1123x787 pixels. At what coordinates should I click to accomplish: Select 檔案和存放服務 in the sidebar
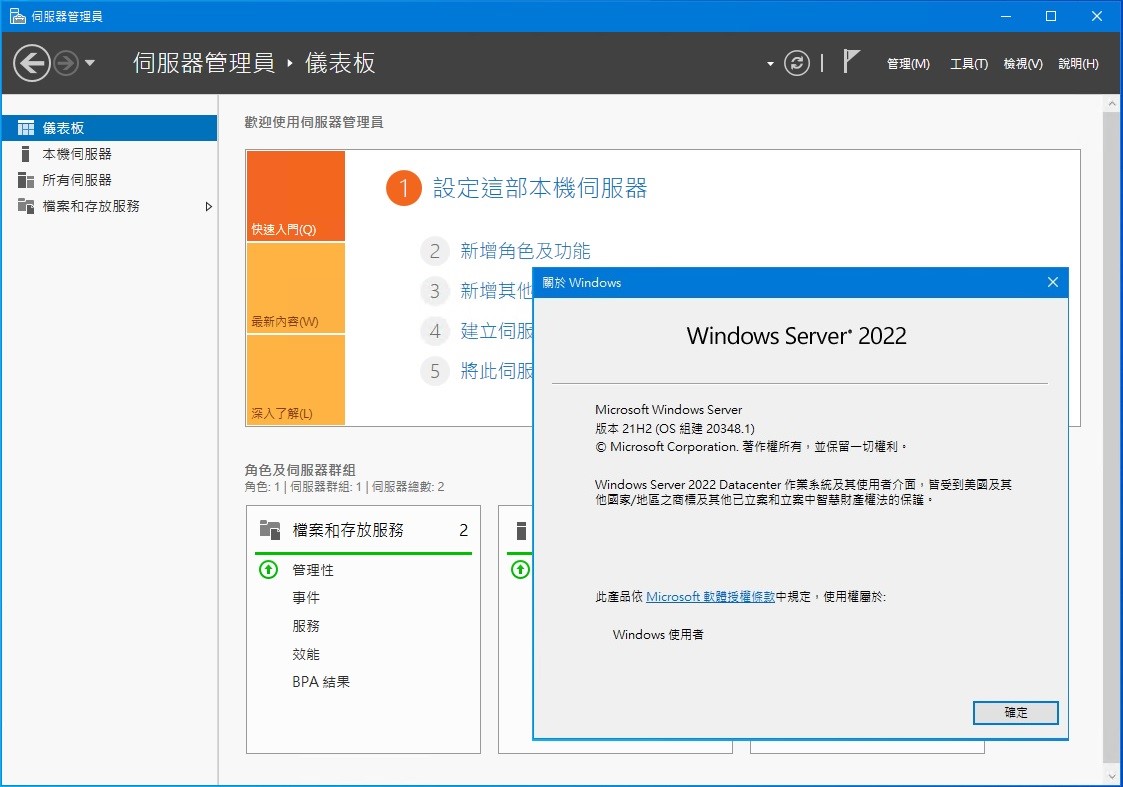click(110, 206)
